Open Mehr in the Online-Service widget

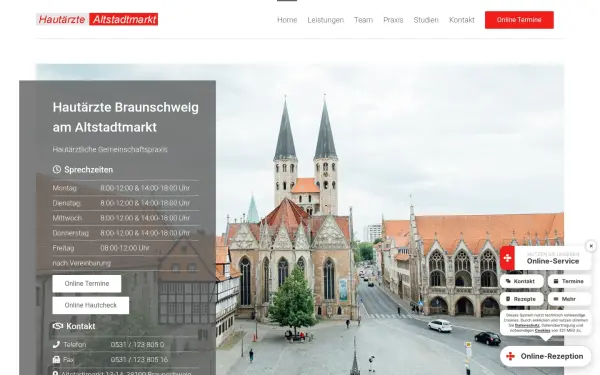click(x=569, y=299)
